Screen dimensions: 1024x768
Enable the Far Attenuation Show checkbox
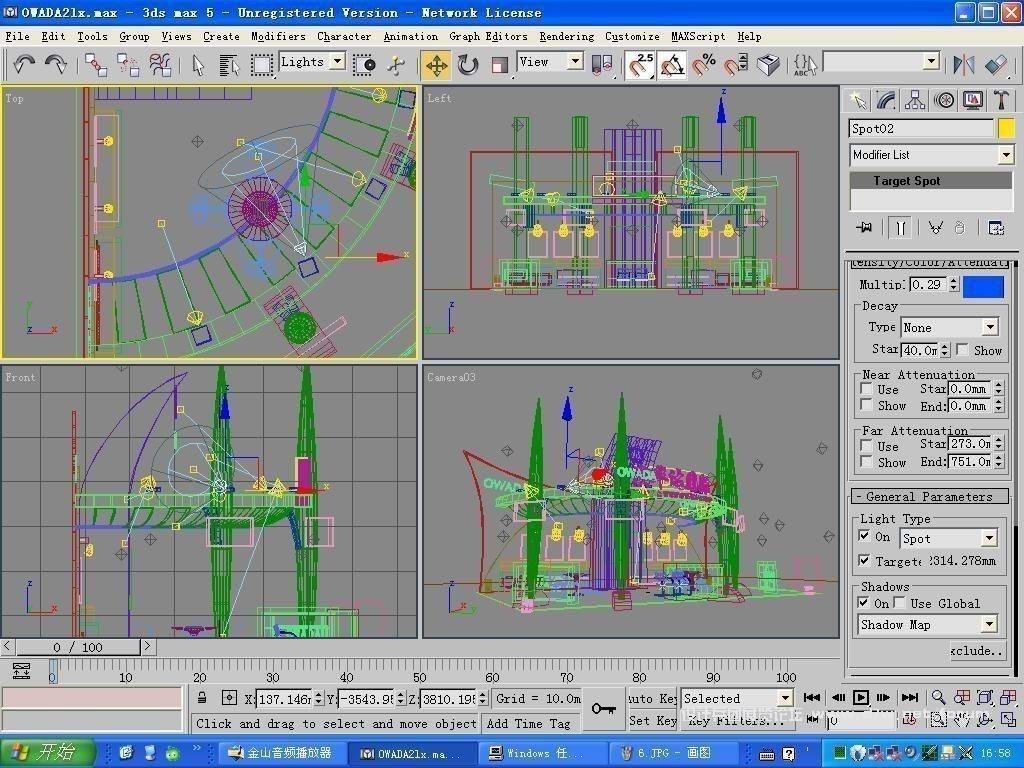tap(866, 462)
